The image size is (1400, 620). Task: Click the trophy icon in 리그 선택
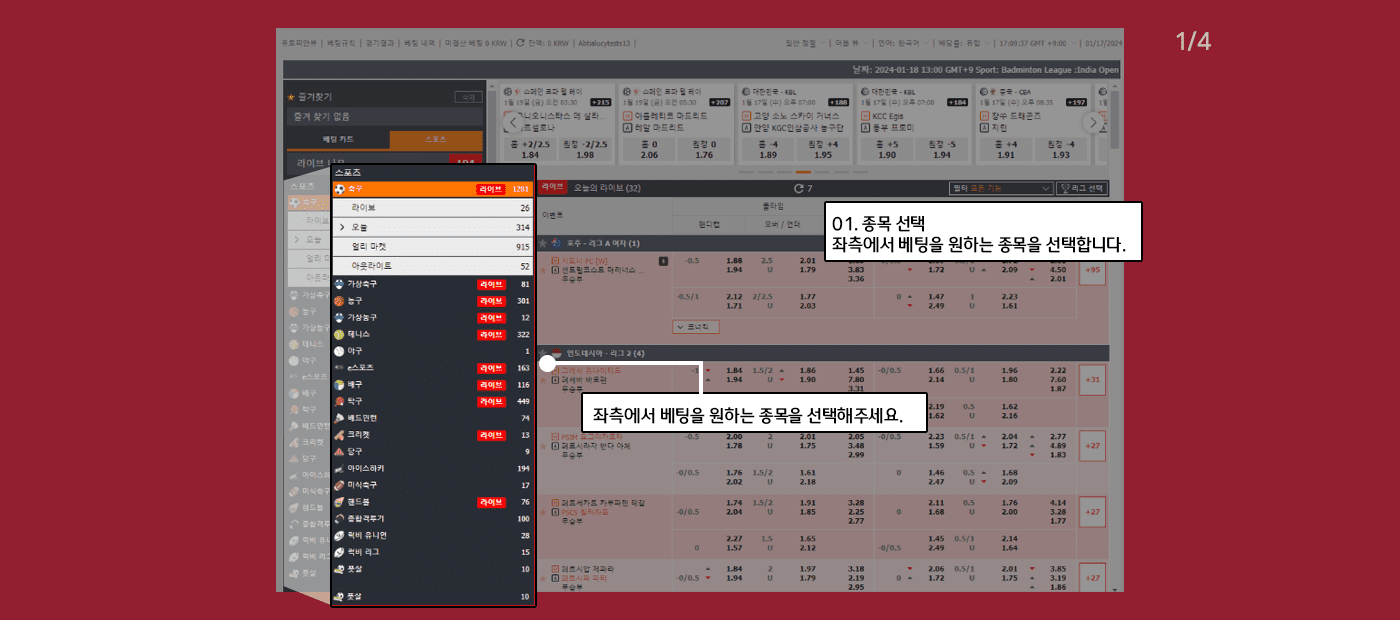1065,188
